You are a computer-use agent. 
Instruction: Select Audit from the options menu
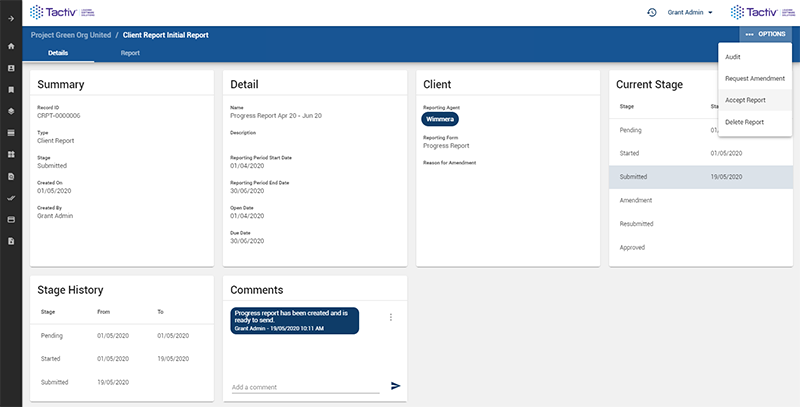733,58
